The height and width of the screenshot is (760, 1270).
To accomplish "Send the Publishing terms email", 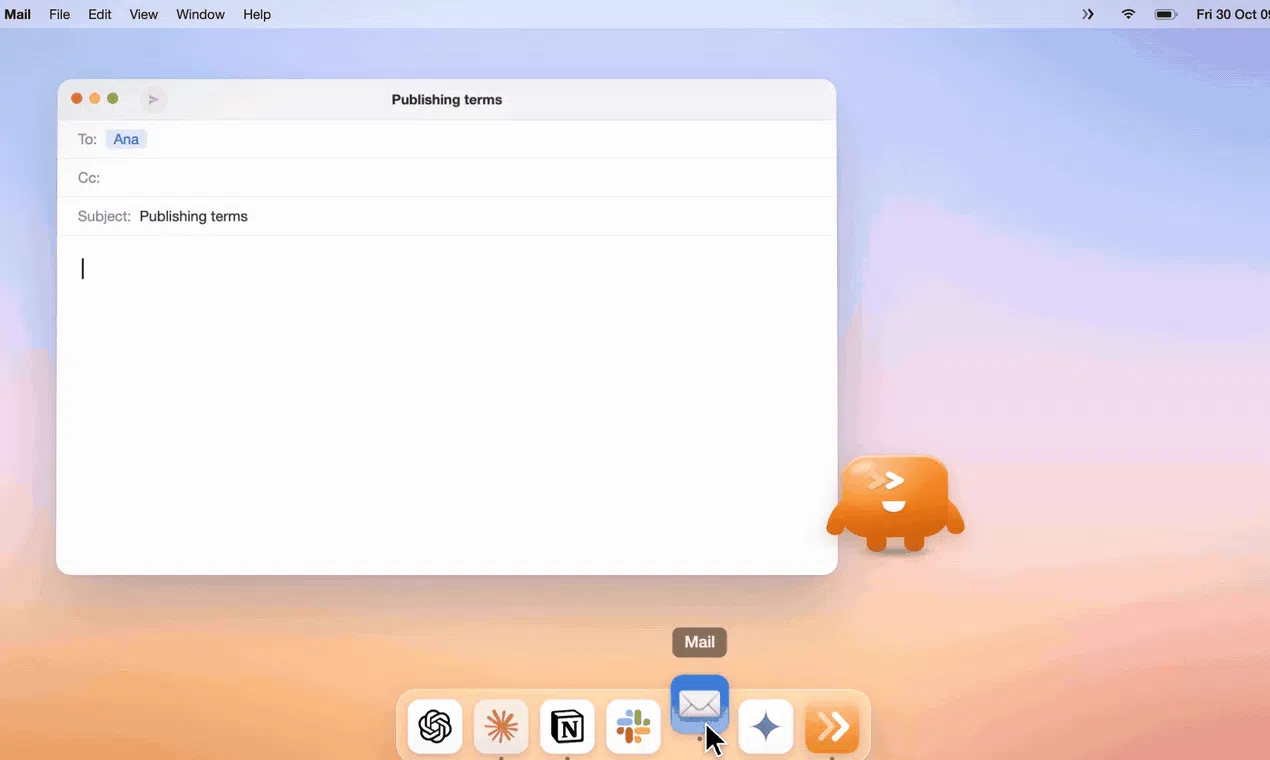I will (x=153, y=99).
